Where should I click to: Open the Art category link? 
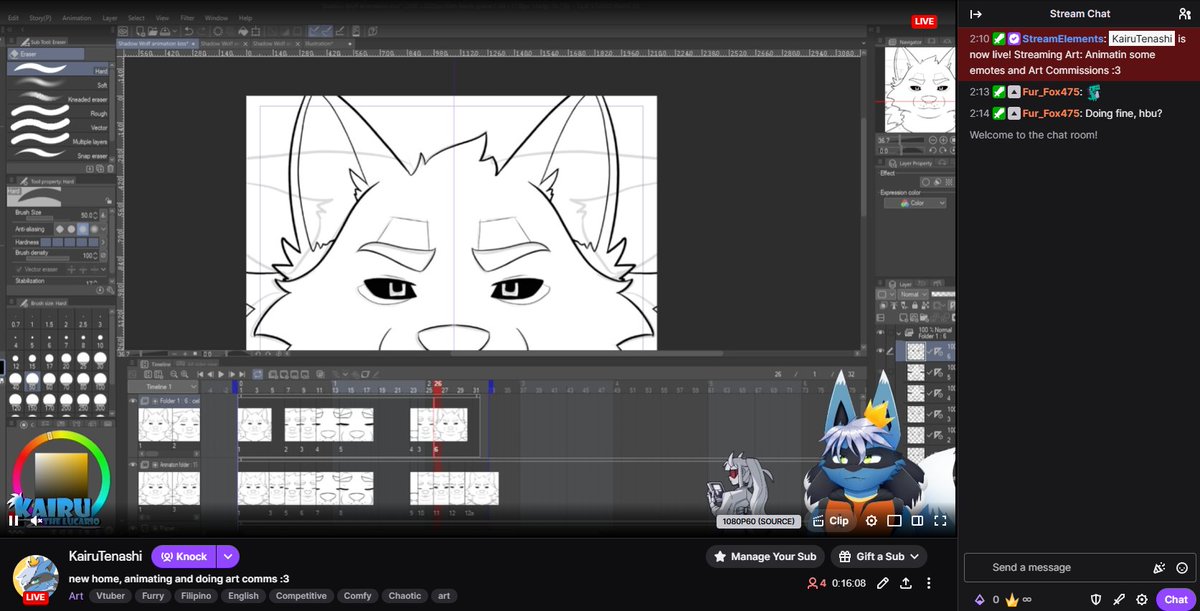click(76, 596)
